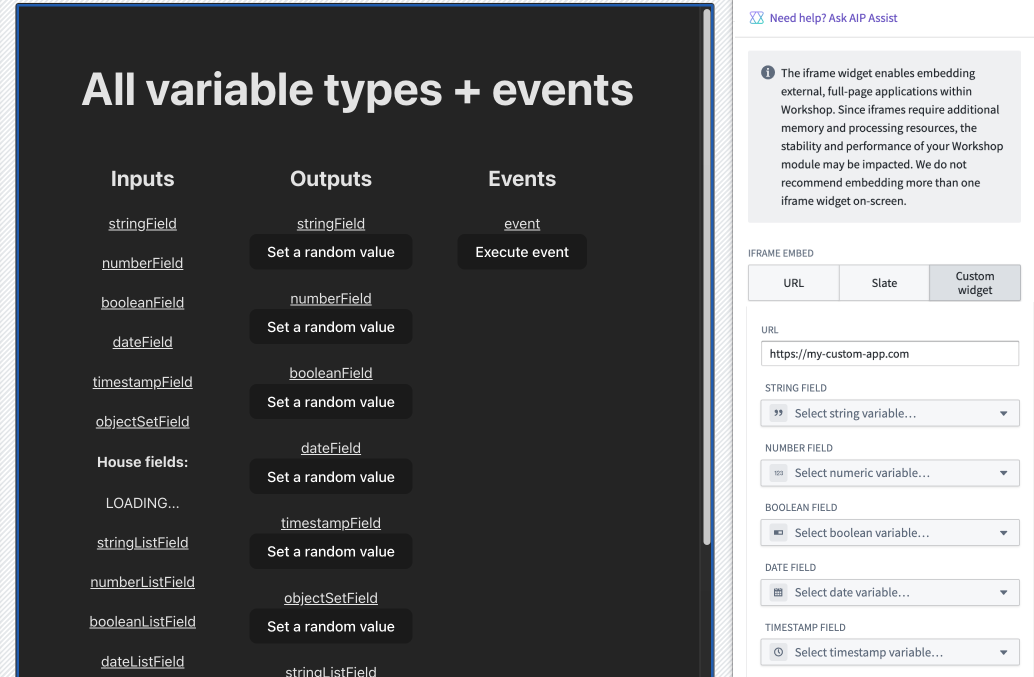The height and width of the screenshot is (677, 1034).
Task: Switch to the URL embed tab
Action: coord(793,283)
